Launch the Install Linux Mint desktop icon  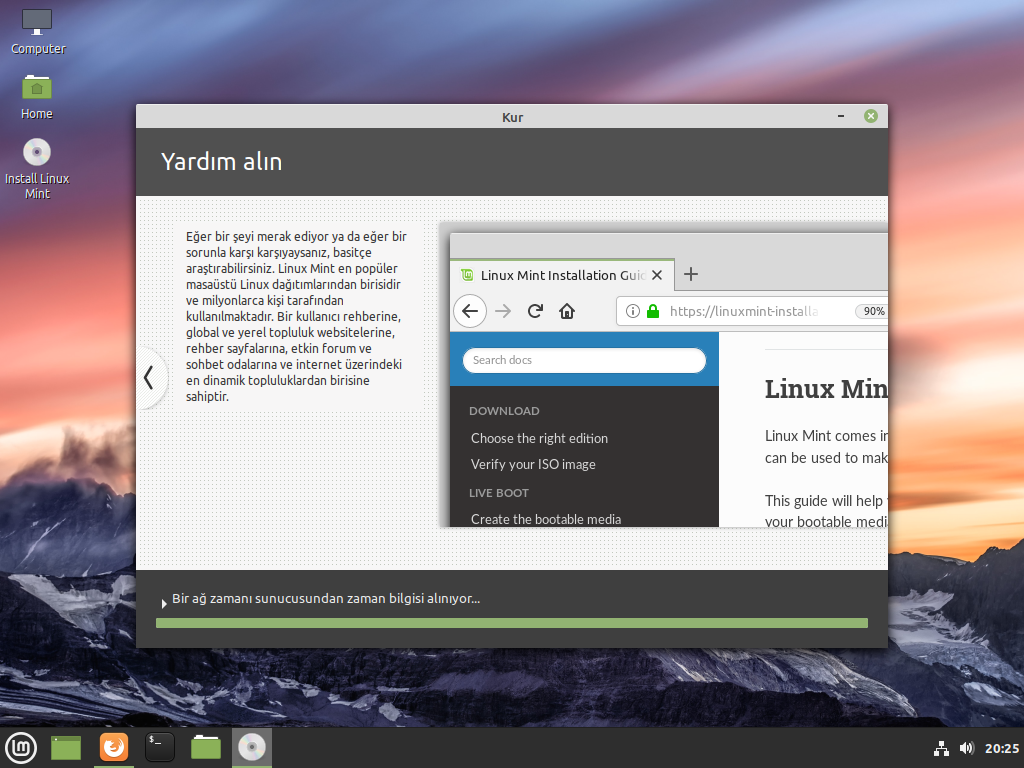[37, 168]
